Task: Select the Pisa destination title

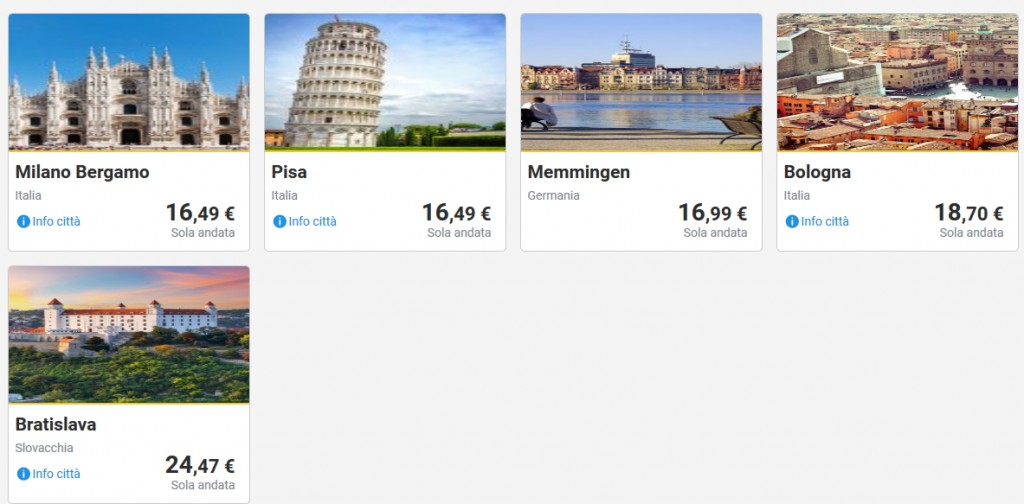Action: [x=289, y=172]
